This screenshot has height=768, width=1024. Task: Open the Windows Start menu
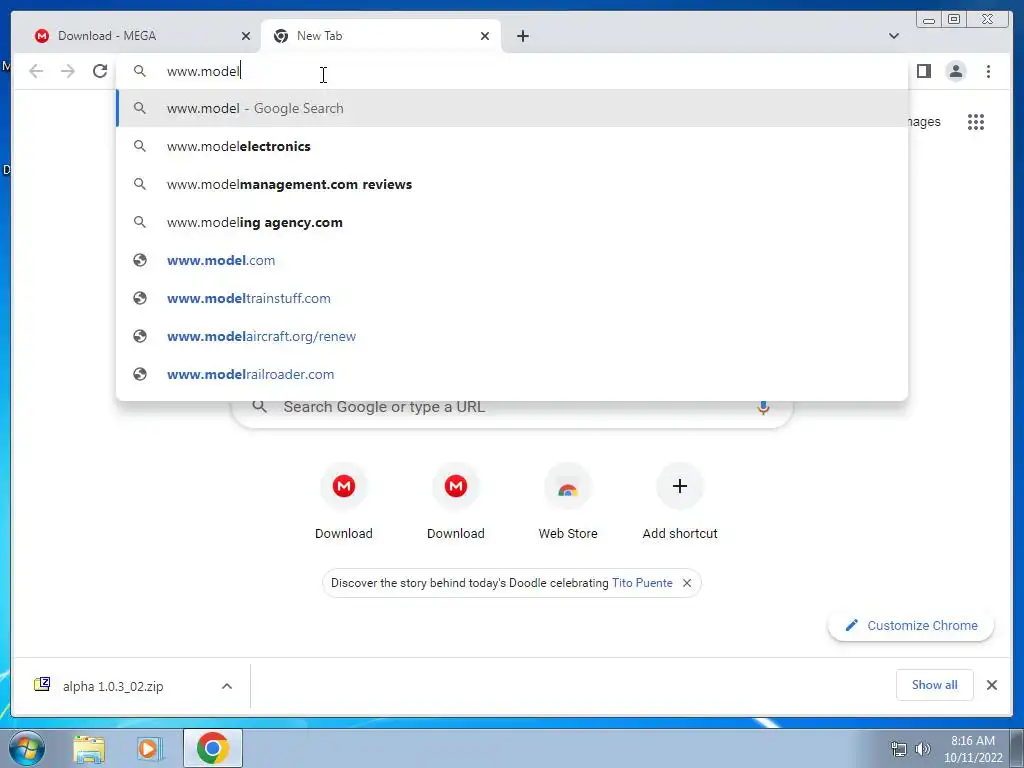(x=26, y=748)
